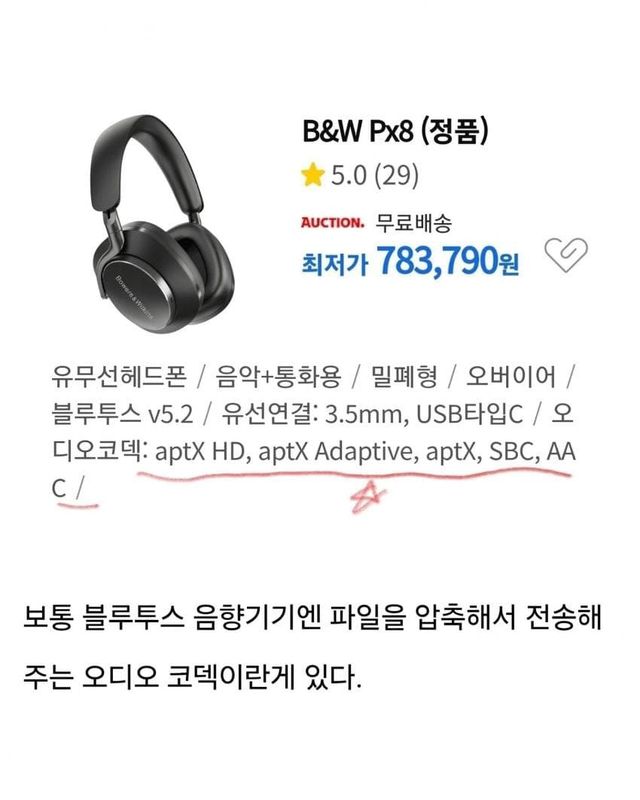
Task: Click the 무료배송 shipping label
Action: [x=414, y=223]
